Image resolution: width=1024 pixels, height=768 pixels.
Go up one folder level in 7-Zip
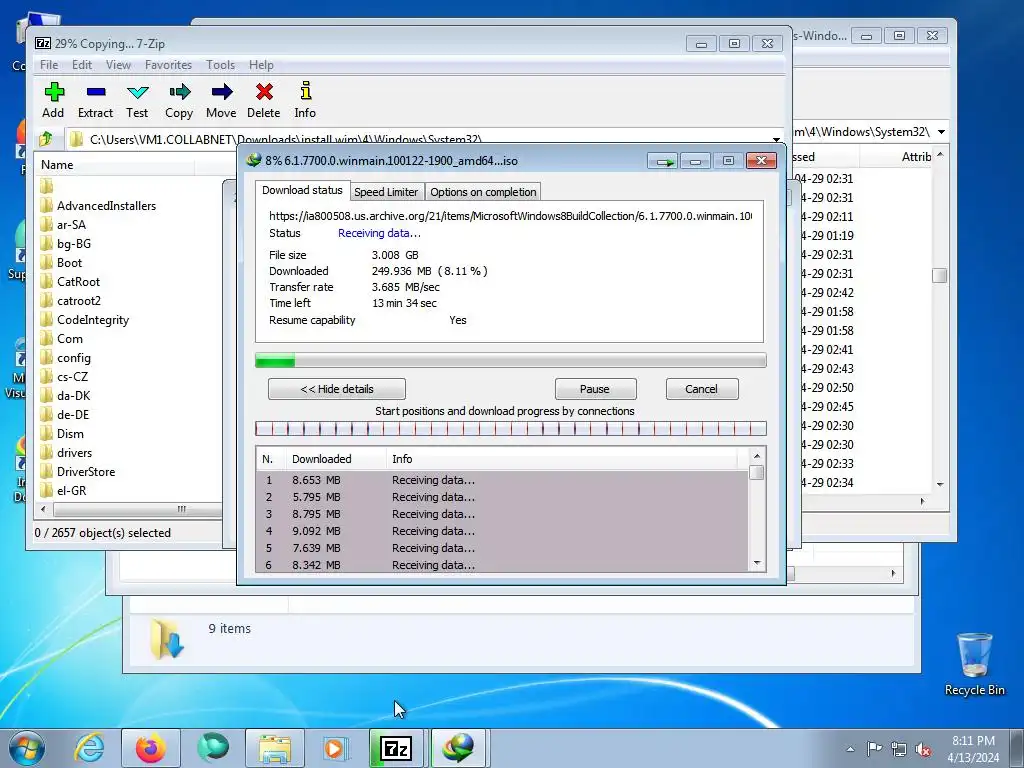tap(46, 139)
